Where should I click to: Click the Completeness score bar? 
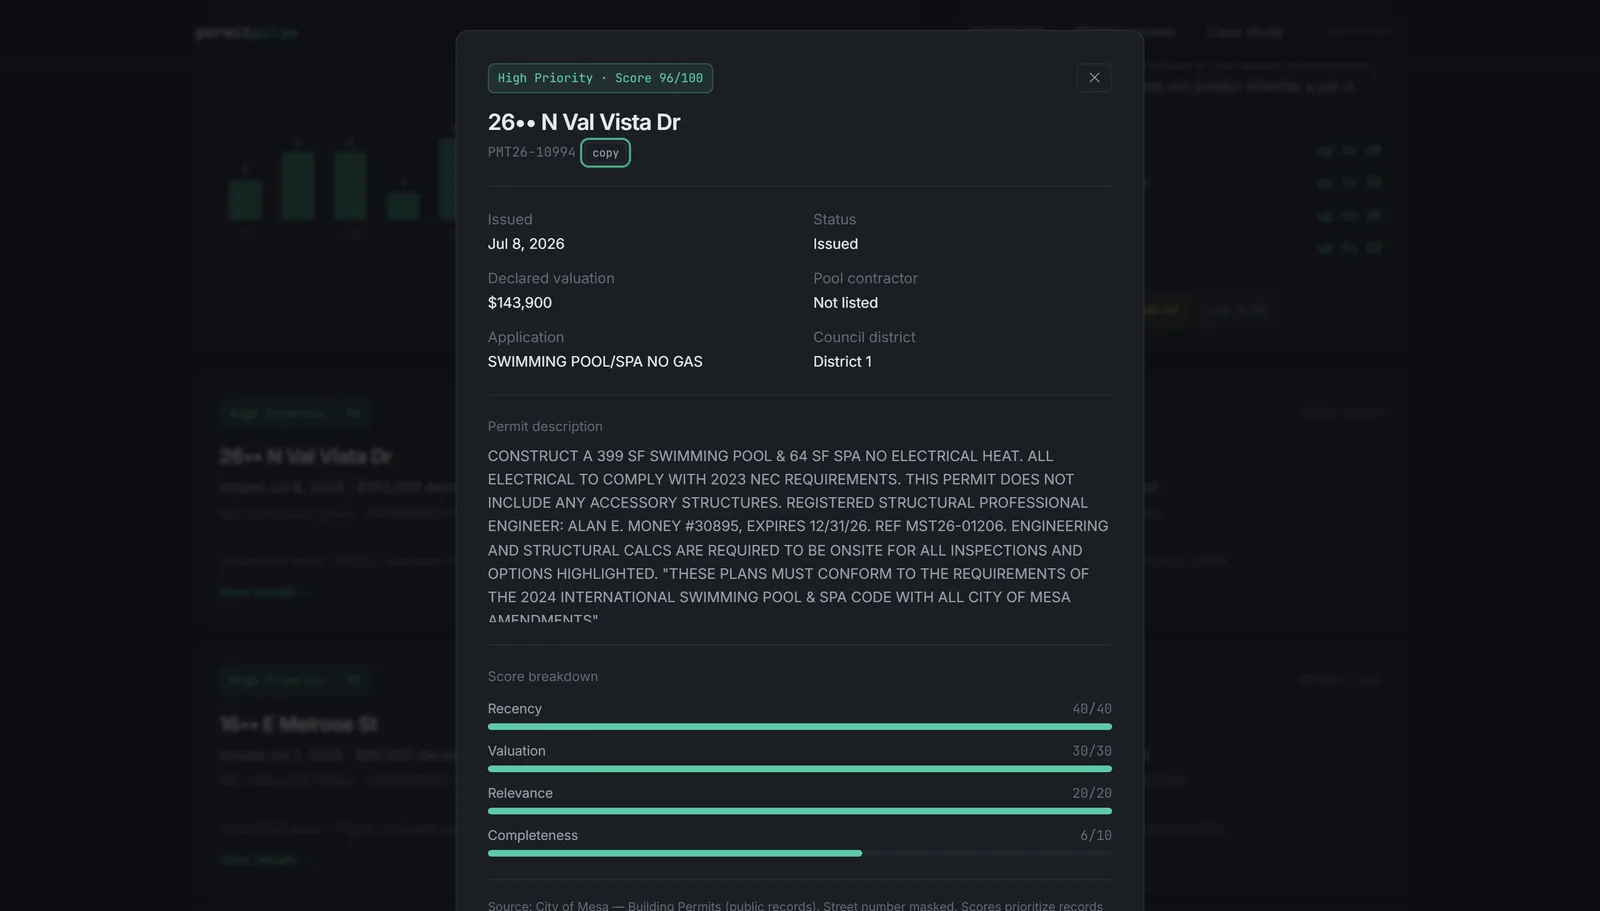pos(800,853)
